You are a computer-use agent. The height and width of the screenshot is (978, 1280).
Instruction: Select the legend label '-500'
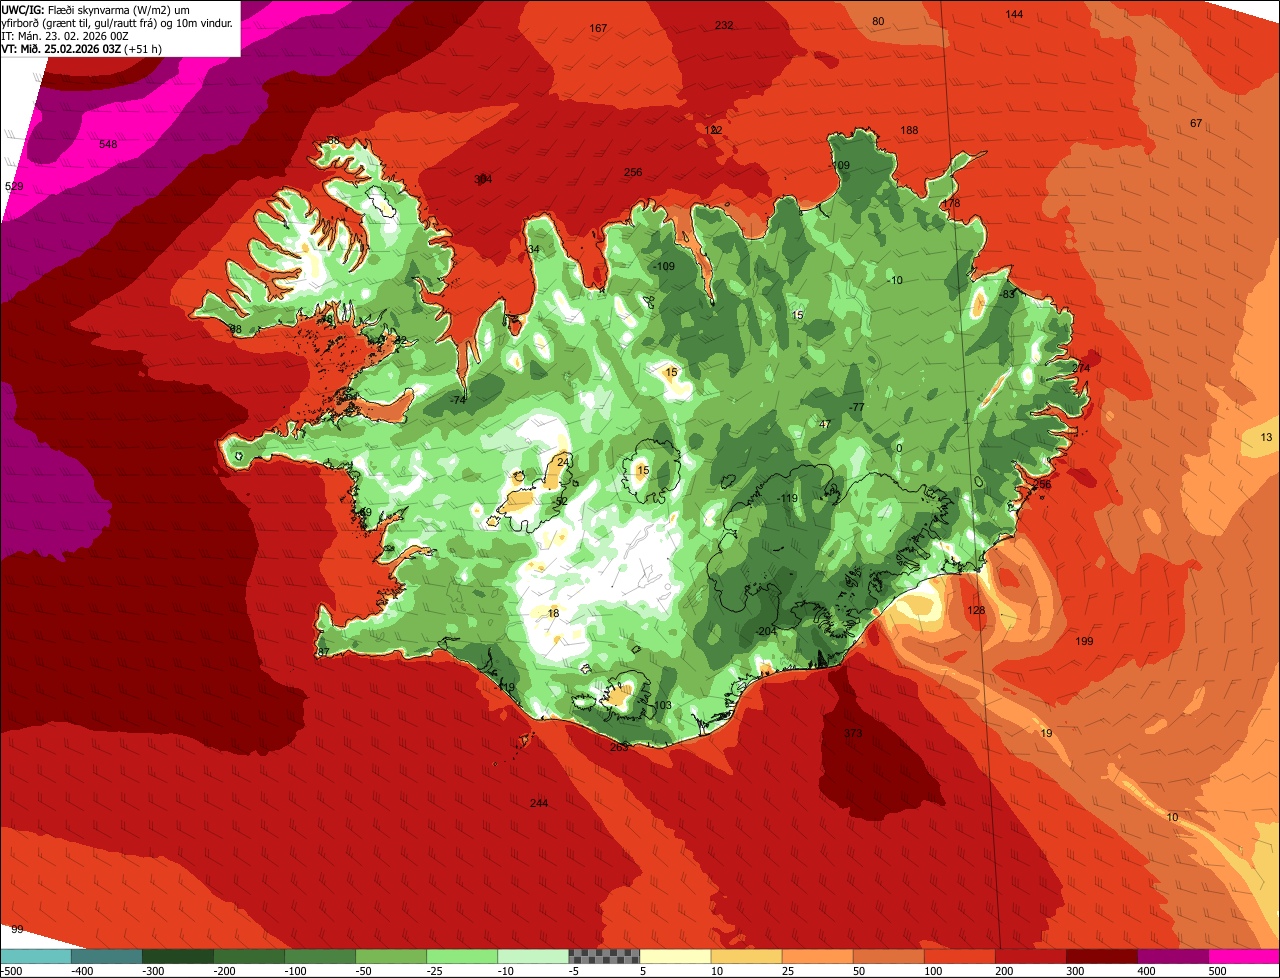point(12,971)
